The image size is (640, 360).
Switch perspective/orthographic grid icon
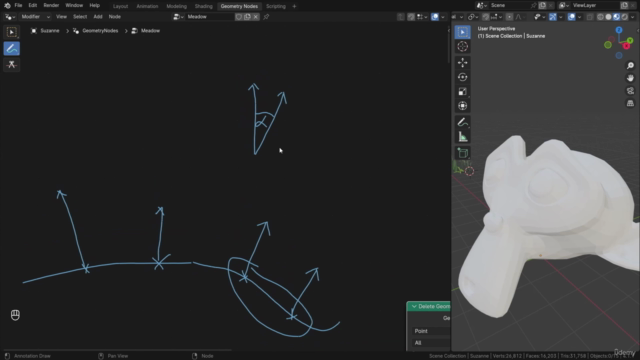pos(630,103)
